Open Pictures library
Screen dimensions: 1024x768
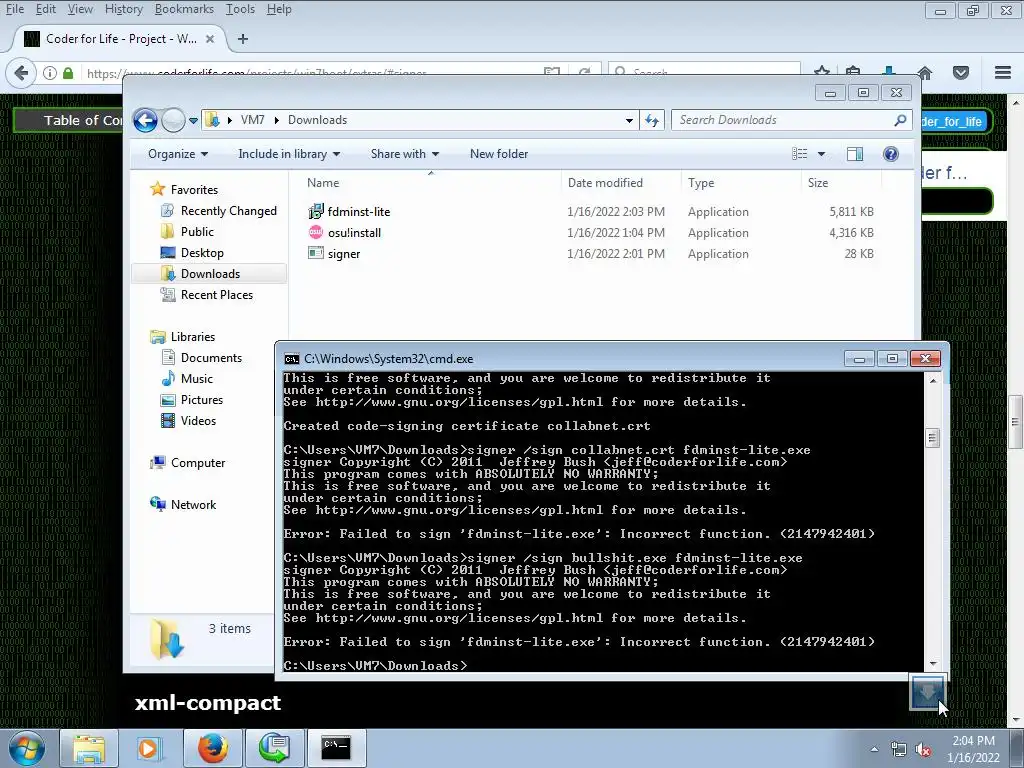point(202,400)
